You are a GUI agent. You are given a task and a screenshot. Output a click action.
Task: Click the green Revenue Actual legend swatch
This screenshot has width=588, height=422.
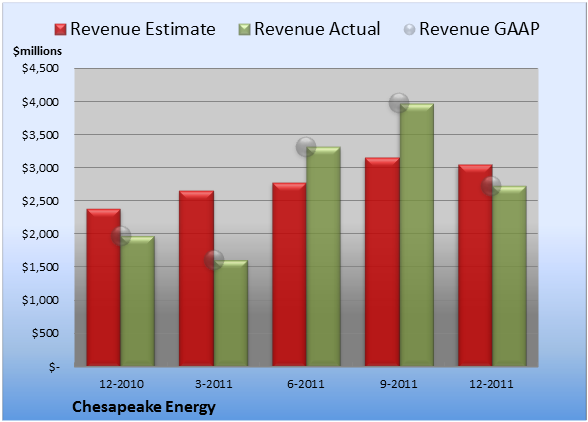(x=244, y=30)
